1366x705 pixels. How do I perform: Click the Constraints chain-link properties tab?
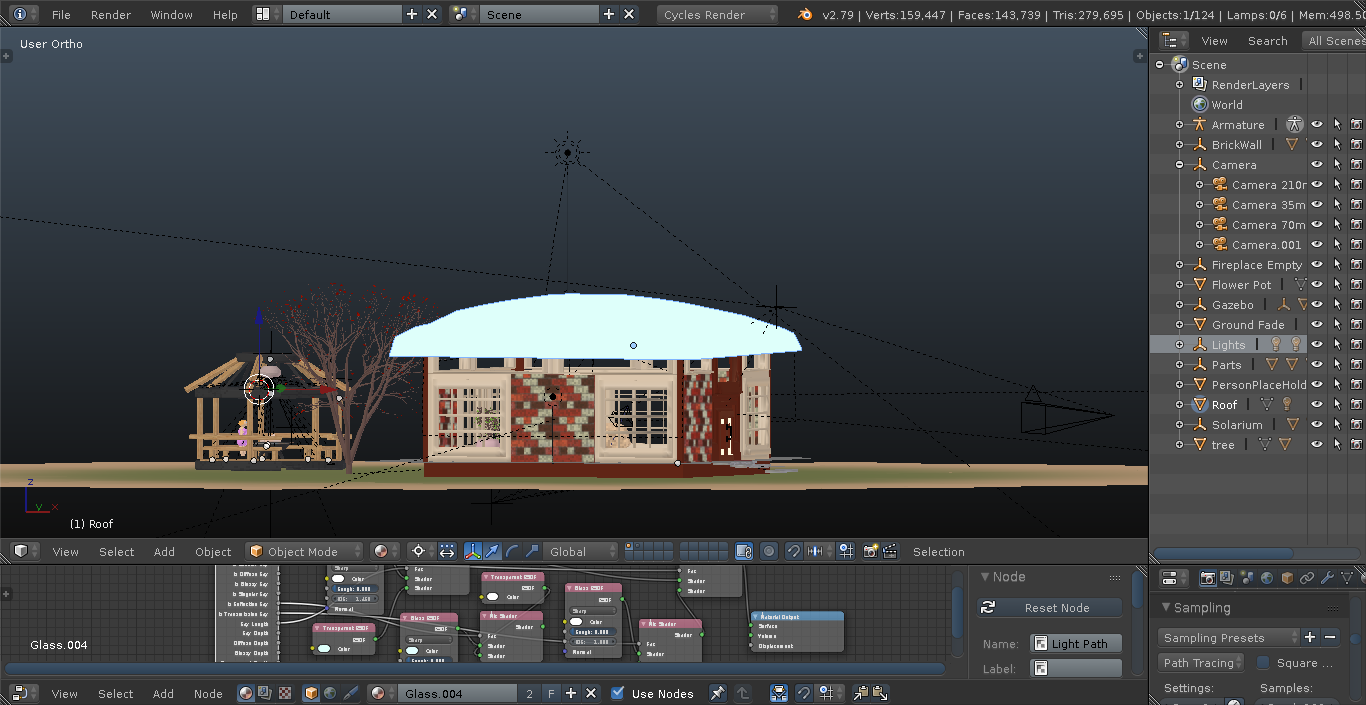point(1307,578)
